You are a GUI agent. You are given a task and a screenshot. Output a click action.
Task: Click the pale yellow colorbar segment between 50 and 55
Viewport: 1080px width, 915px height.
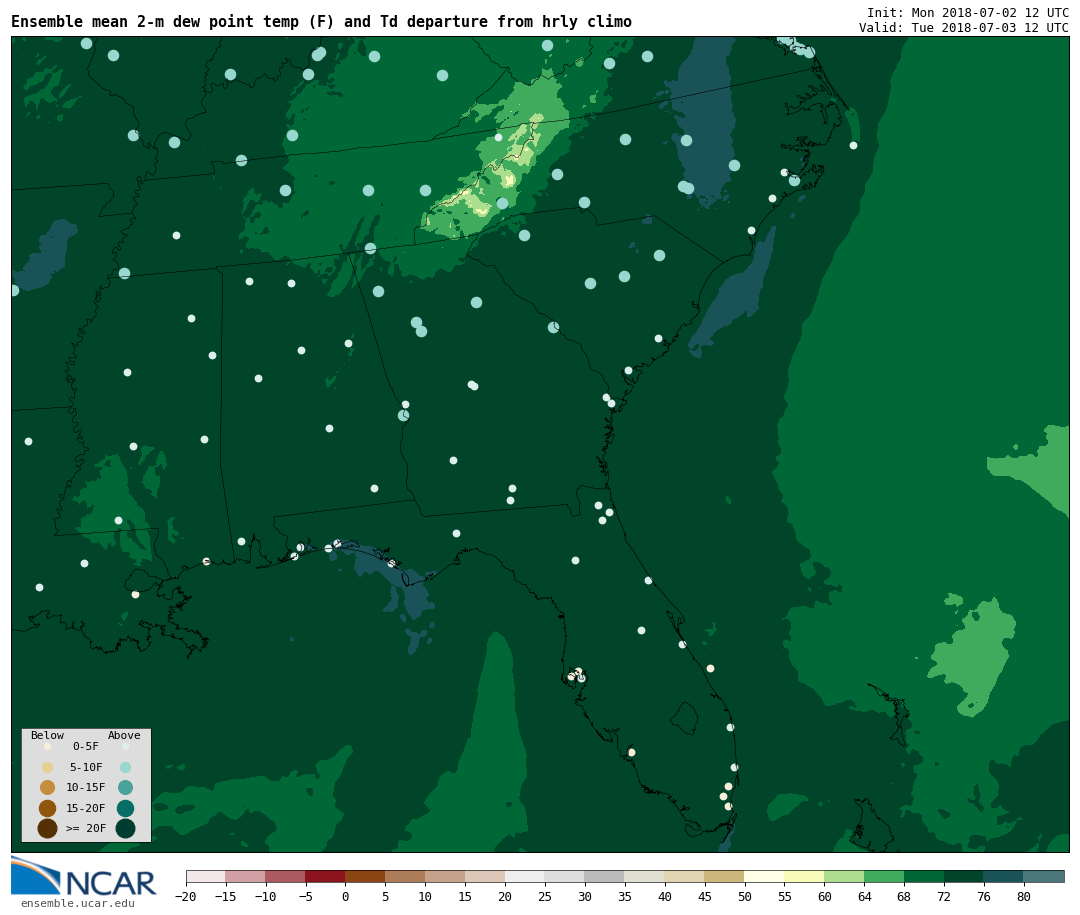click(x=765, y=876)
